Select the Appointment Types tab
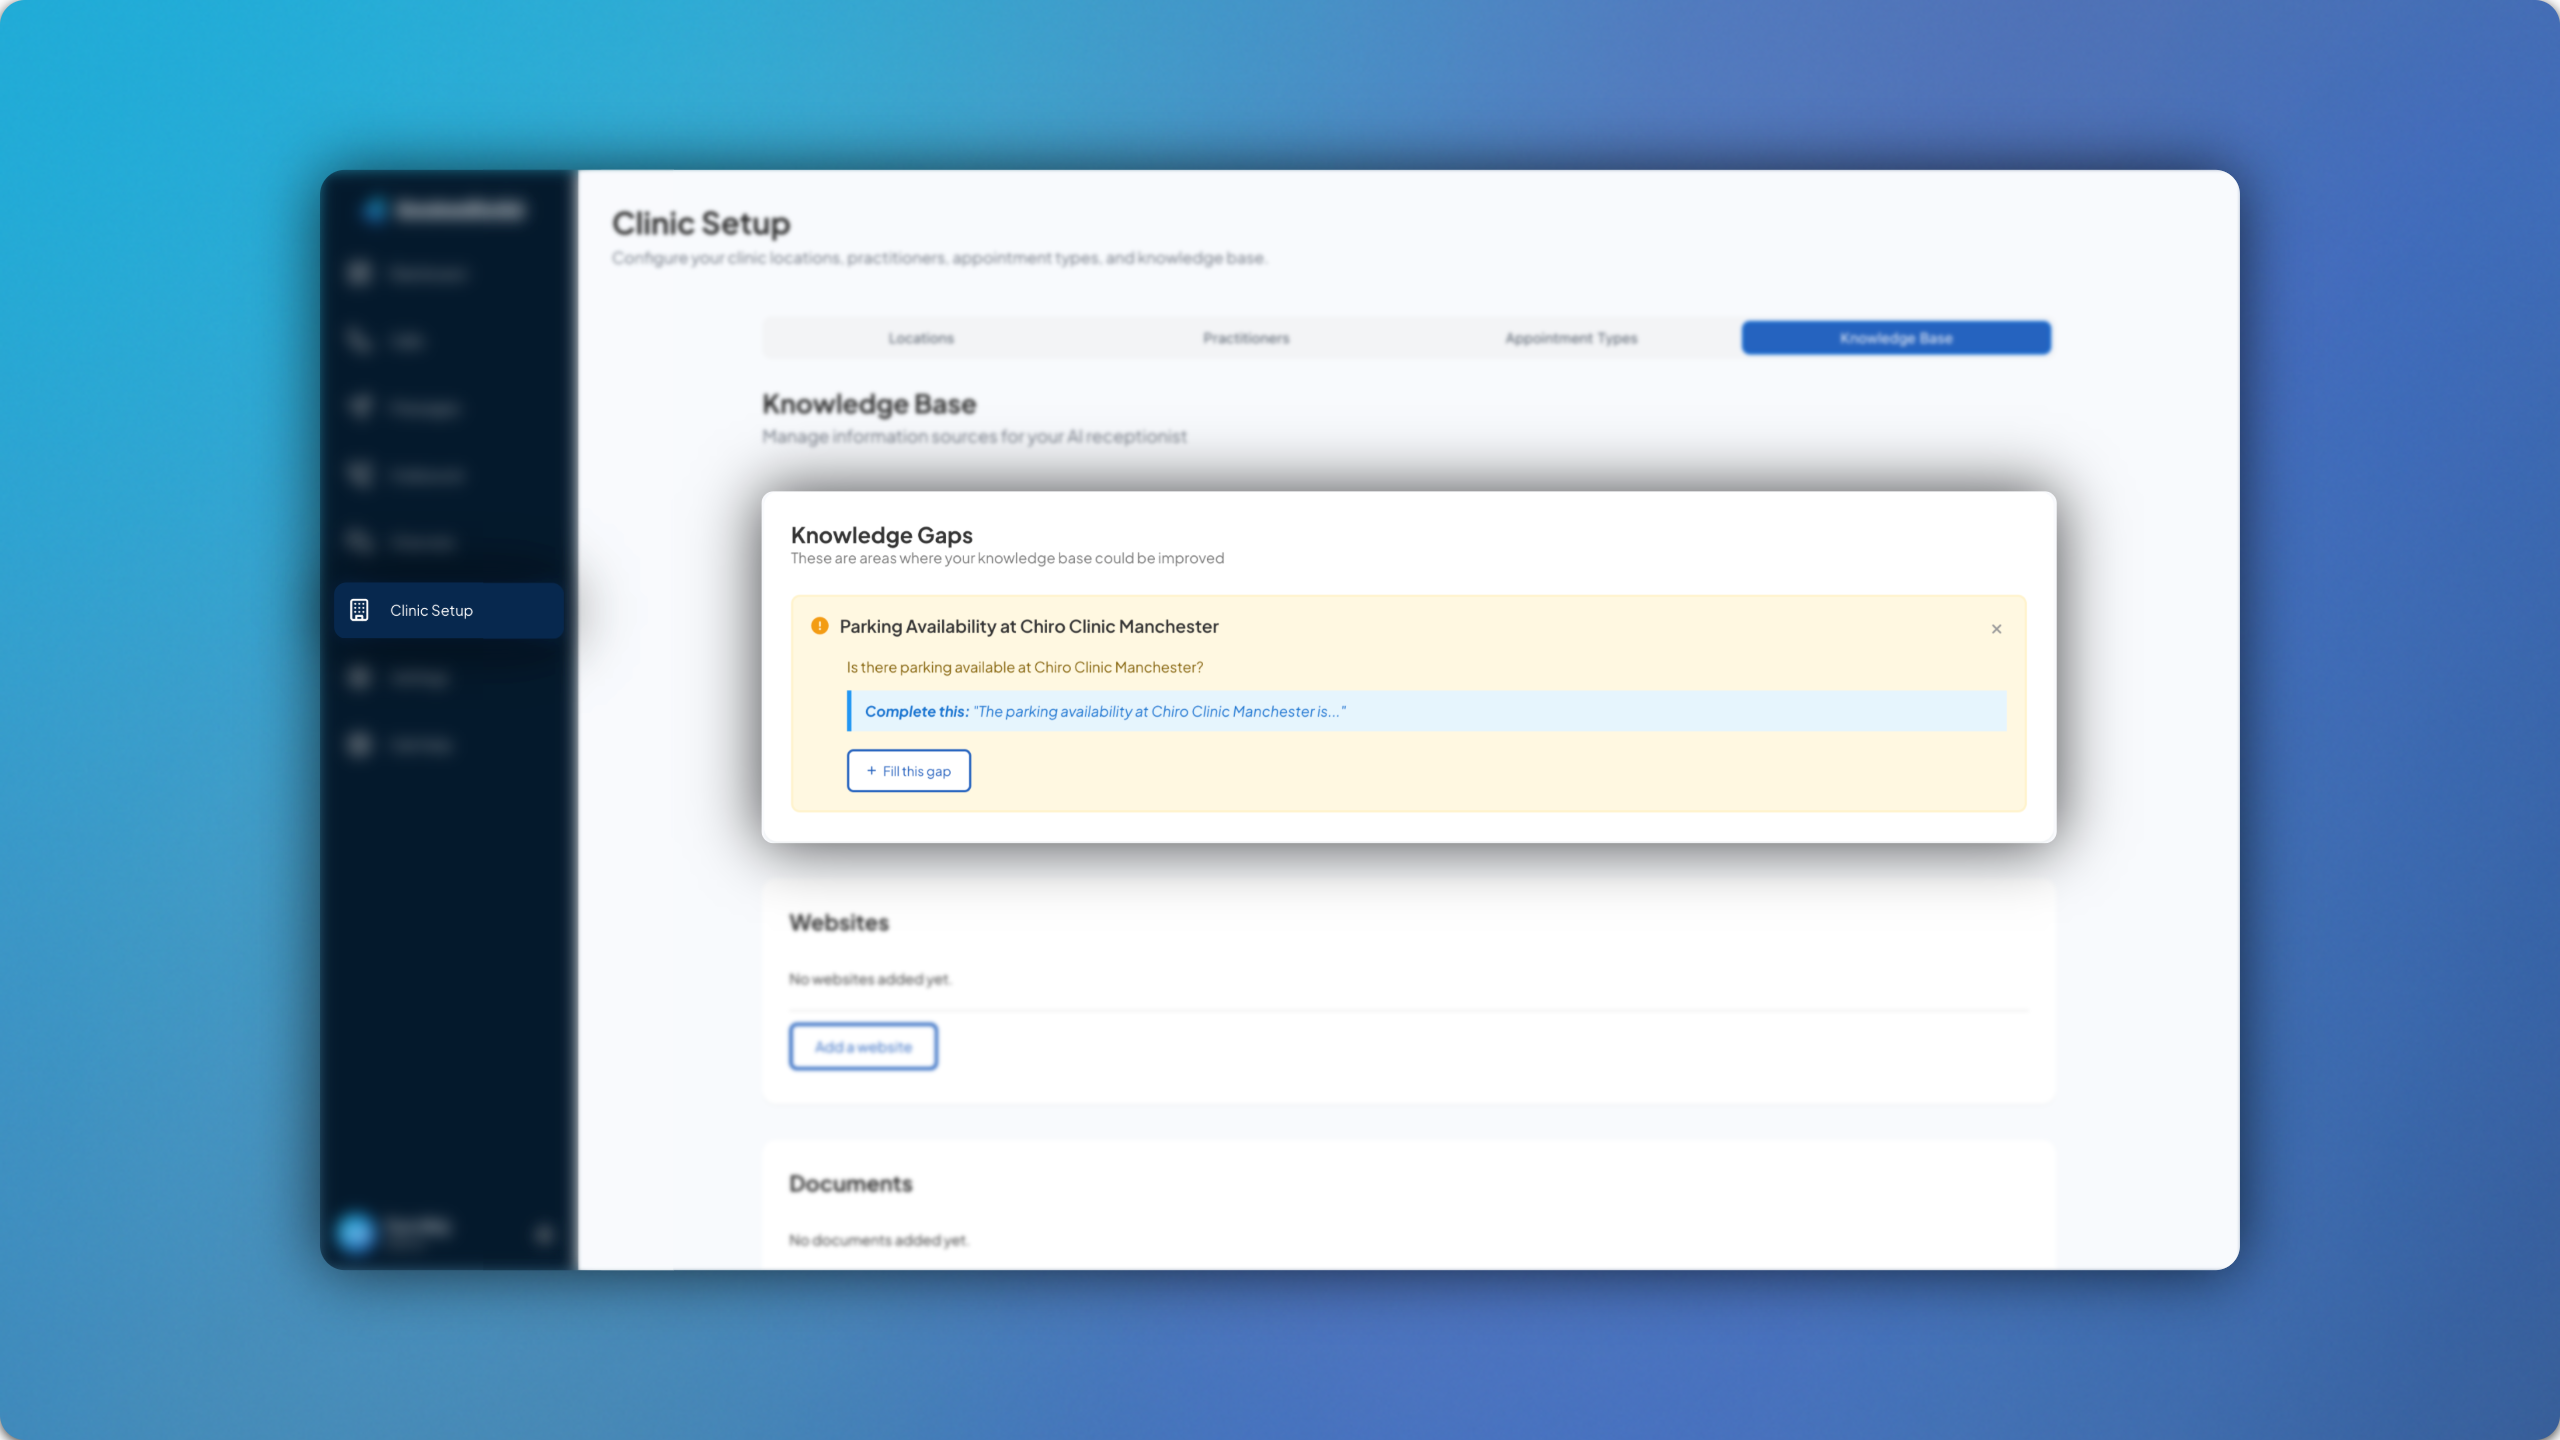Viewport: 2560px width, 1440px height. [1571, 338]
